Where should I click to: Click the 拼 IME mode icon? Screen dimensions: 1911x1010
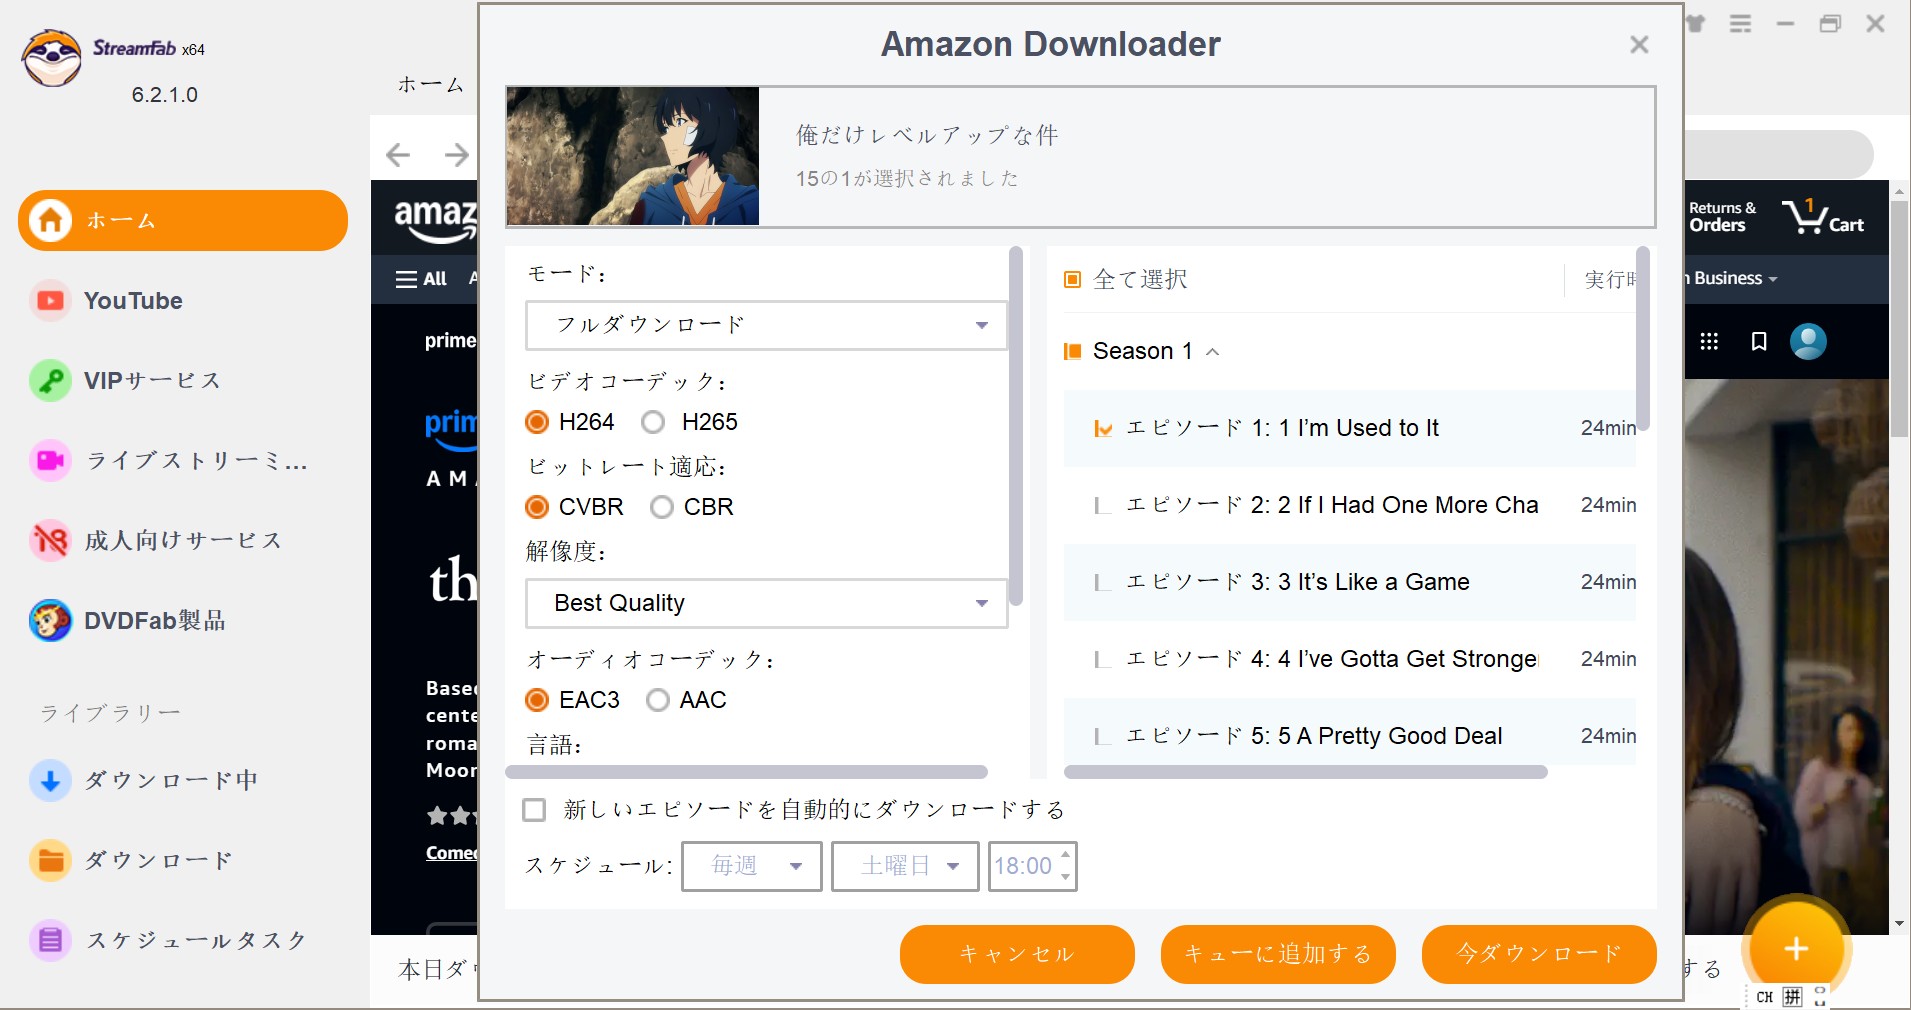(1793, 997)
